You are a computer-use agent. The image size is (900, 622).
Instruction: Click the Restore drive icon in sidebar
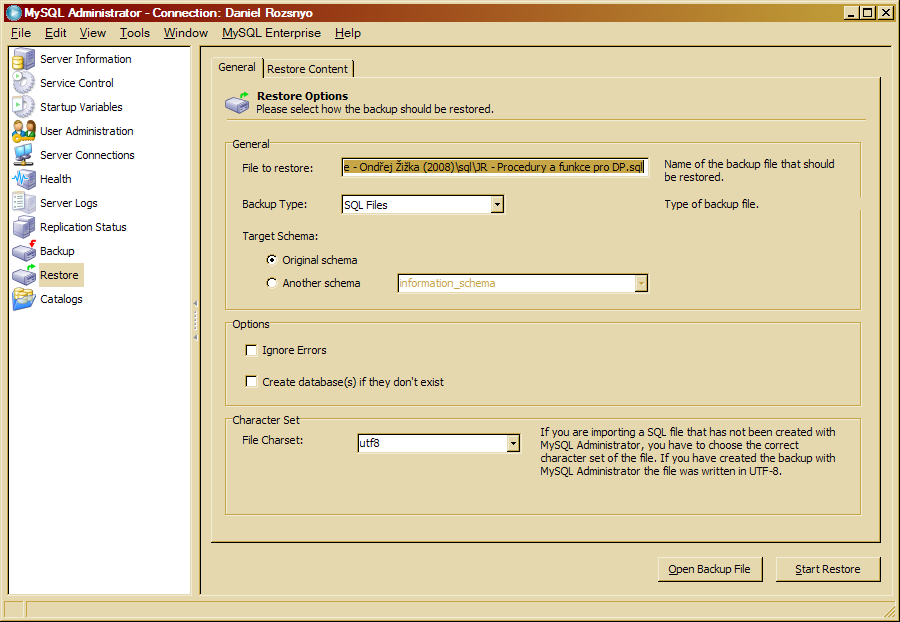(24, 275)
